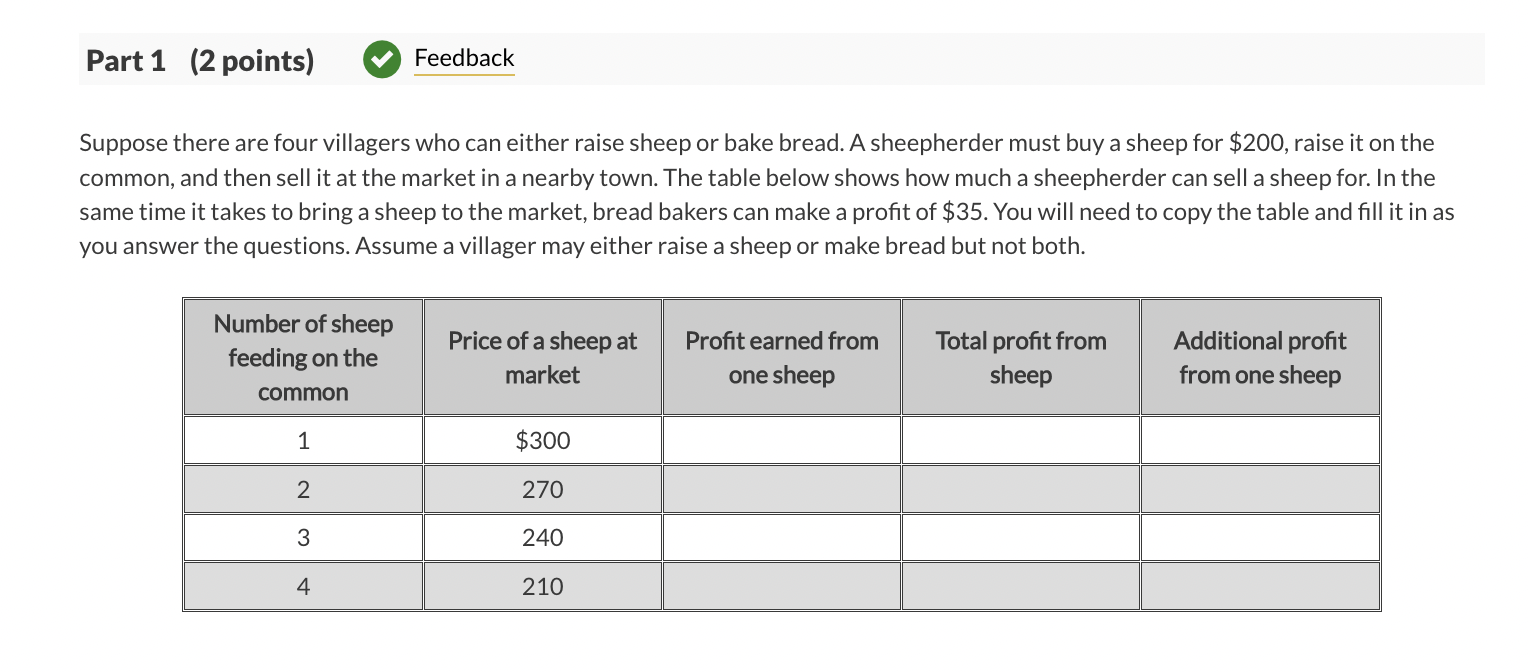Click the number 2 in the sheep column
This screenshot has width=1528, height=672.
(302, 489)
